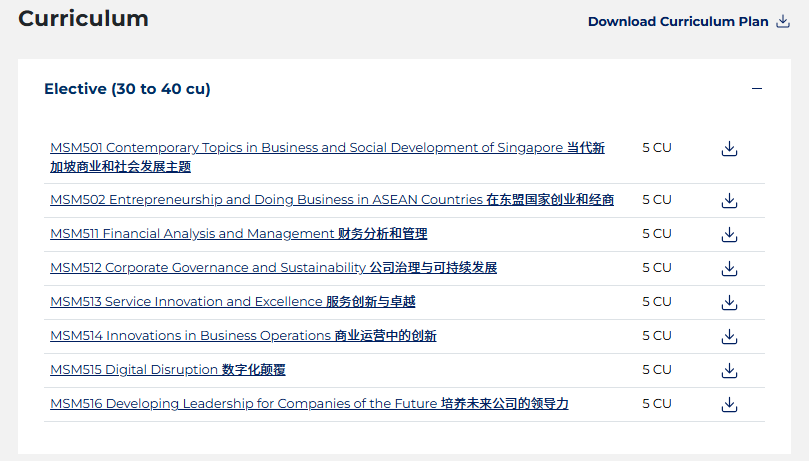Click the Elective (30 to 40 cu) header
This screenshot has height=461, width=809.
[x=127, y=89]
